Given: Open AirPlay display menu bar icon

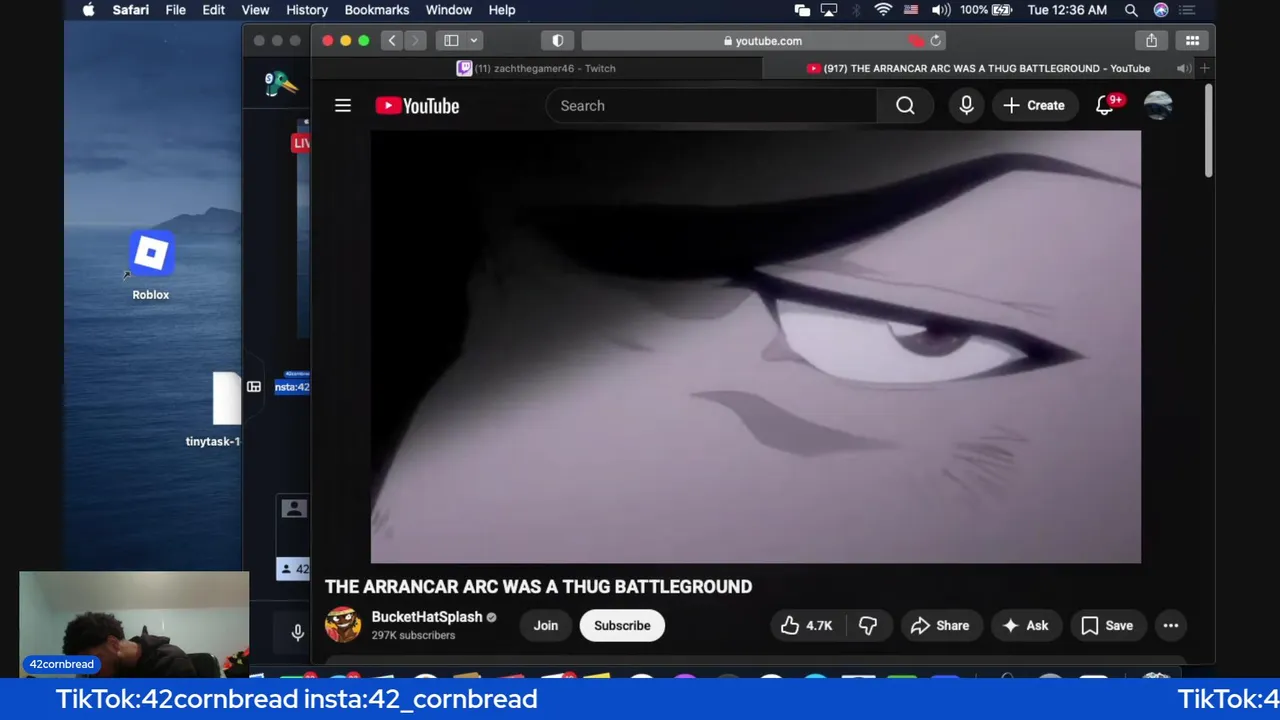Looking at the screenshot, I should coord(829,10).
